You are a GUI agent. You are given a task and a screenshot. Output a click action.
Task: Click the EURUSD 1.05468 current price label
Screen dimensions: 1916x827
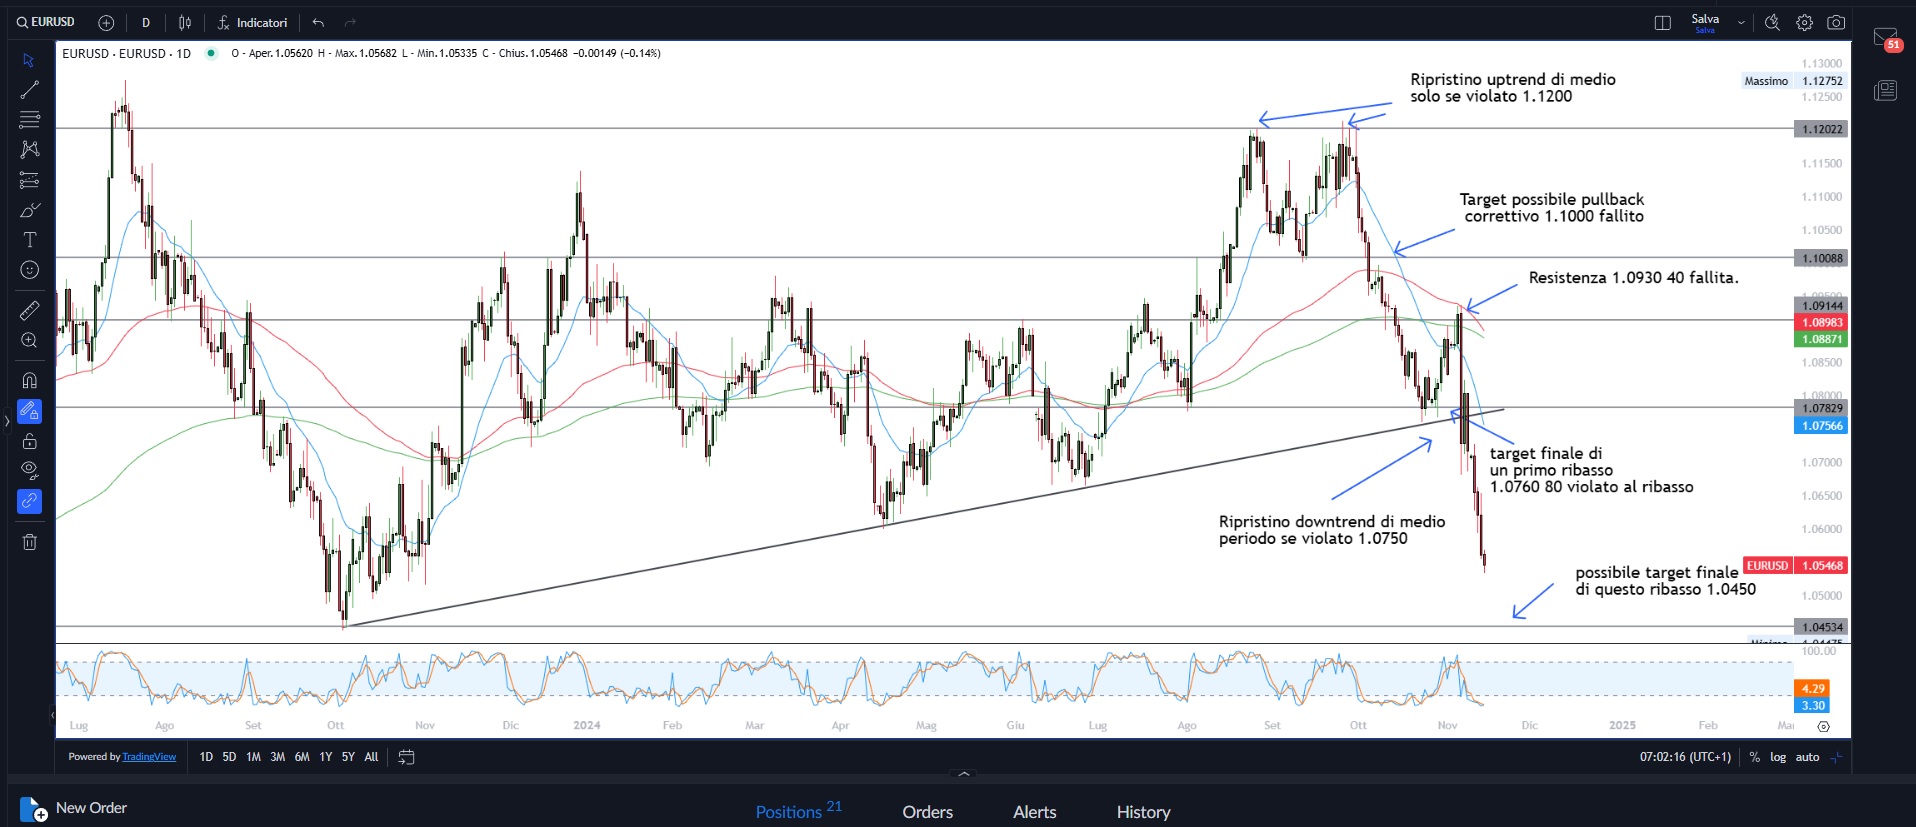click(1794, 565)
